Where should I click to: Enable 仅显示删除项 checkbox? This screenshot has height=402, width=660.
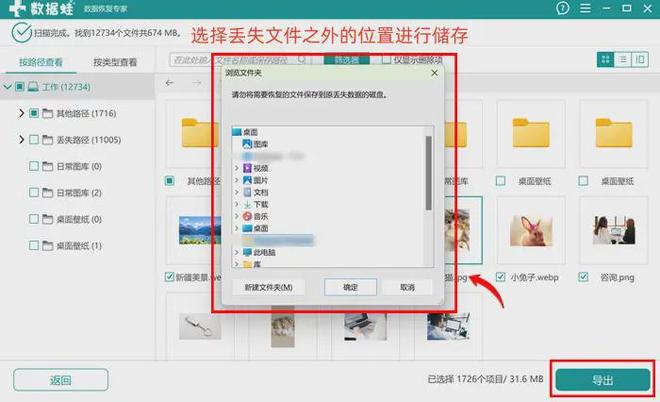(x=386, y=60)
